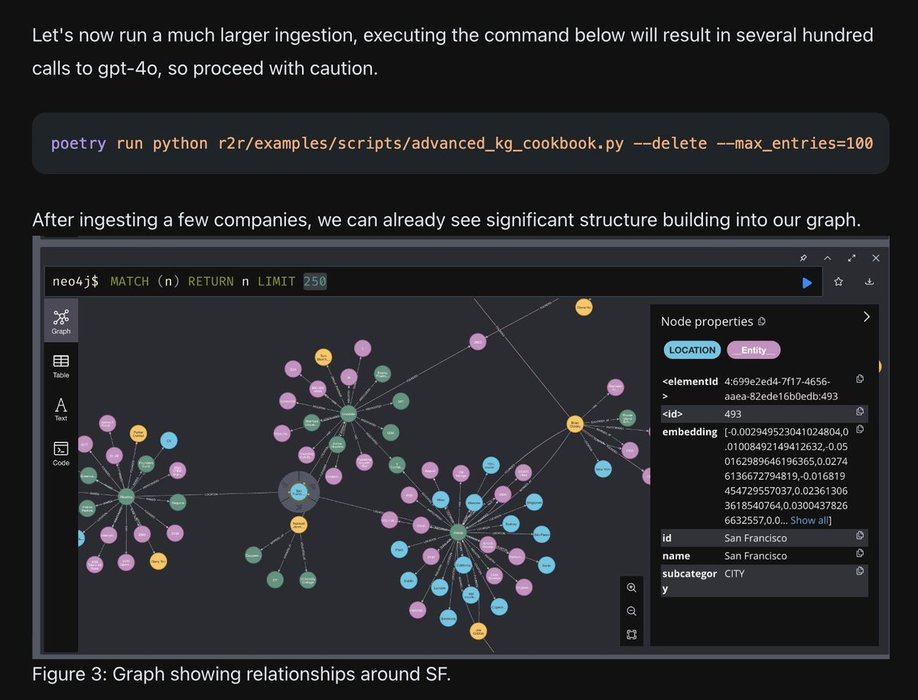Switch to the Table view
Image resolution: width=918 pixels, height=700 pixels.
point(61,365)
